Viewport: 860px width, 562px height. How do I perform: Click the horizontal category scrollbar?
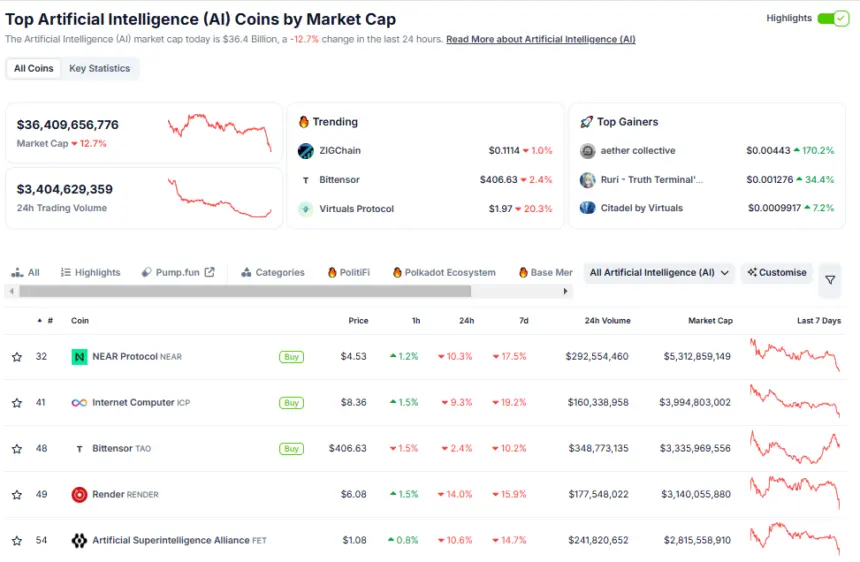(x=245, y=291)
